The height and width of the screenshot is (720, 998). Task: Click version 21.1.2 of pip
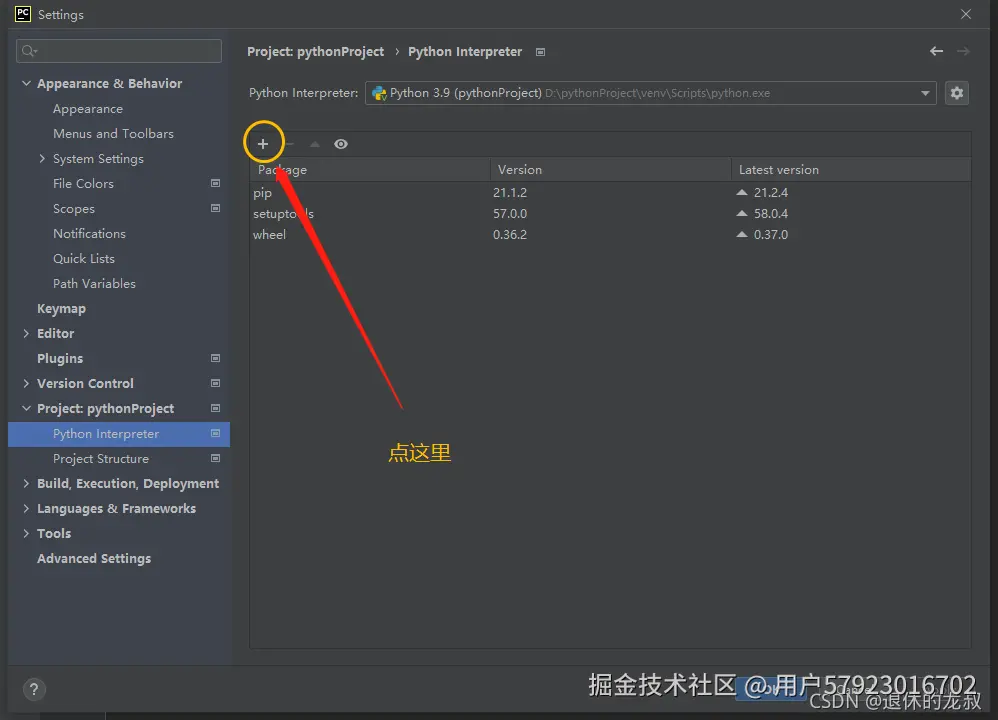[x=510, y=192]
